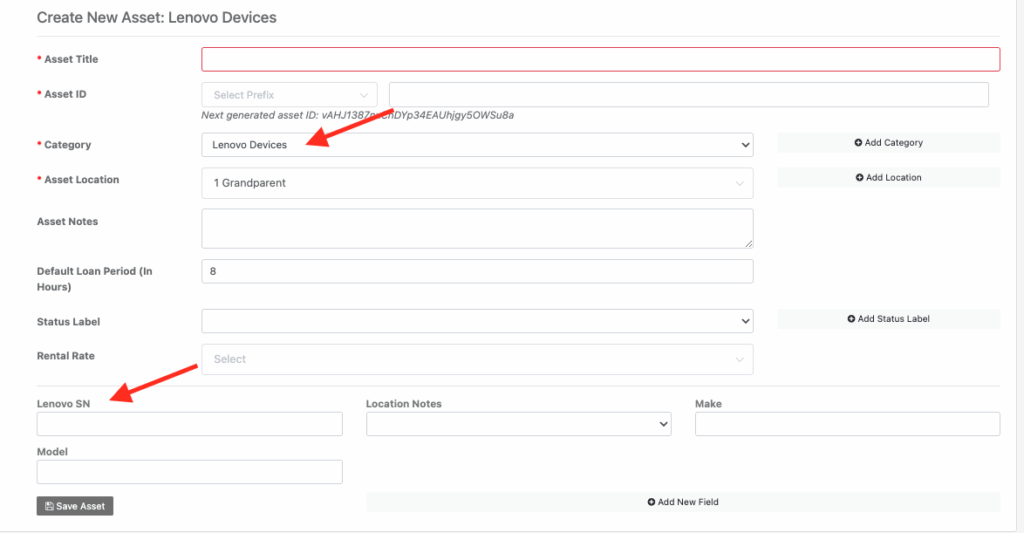Open the Status Label dropdown
Viewport: 1024px width, 533px height.
coord(476,321)
